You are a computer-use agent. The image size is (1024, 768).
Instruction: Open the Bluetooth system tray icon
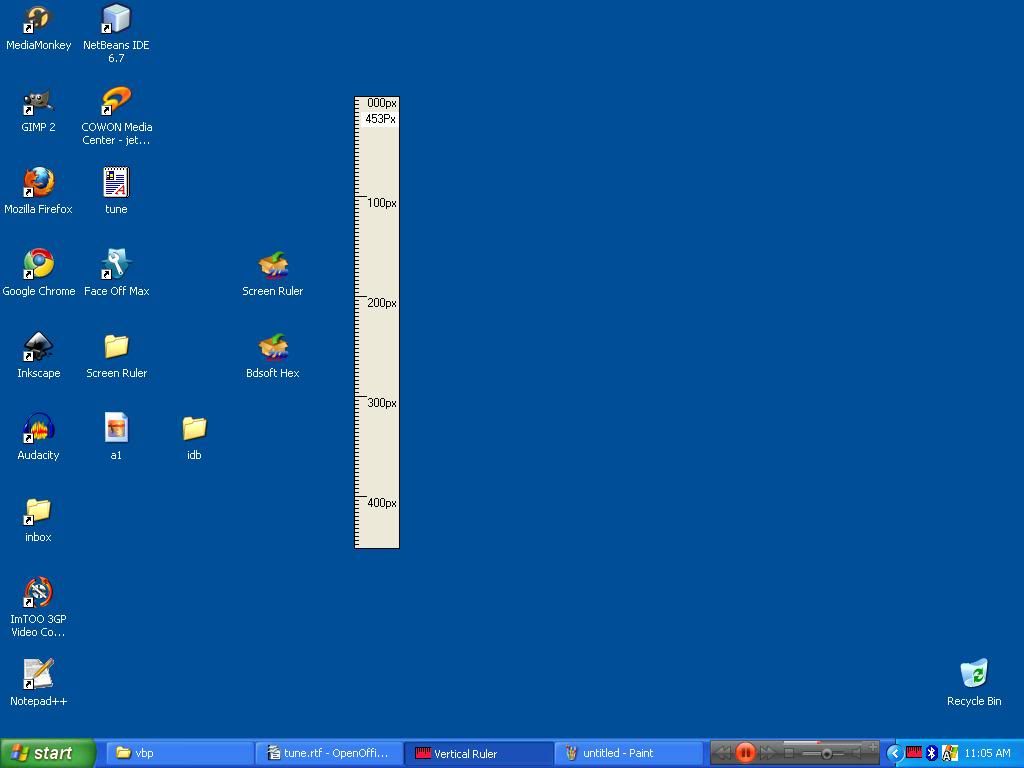[x=931, y=753]
